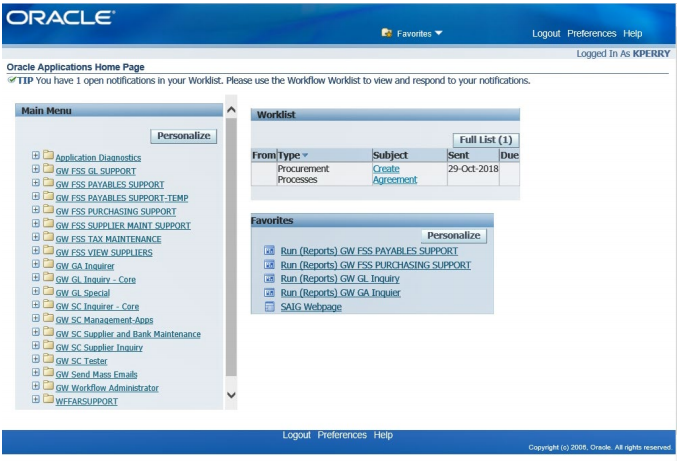Expand the GW GL Special node
The image size is (682, 461).
36,291
